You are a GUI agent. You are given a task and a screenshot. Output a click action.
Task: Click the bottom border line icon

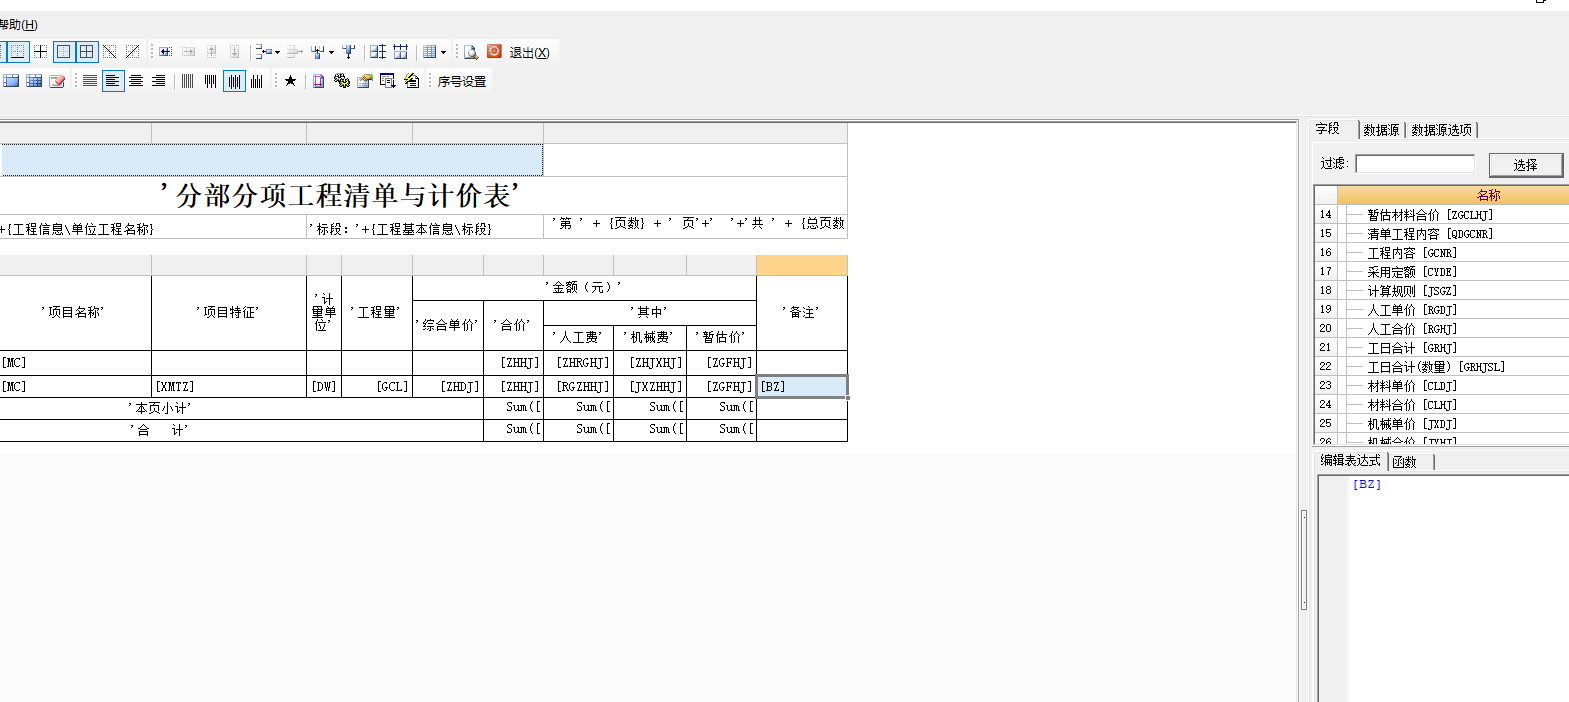(18, 52)
